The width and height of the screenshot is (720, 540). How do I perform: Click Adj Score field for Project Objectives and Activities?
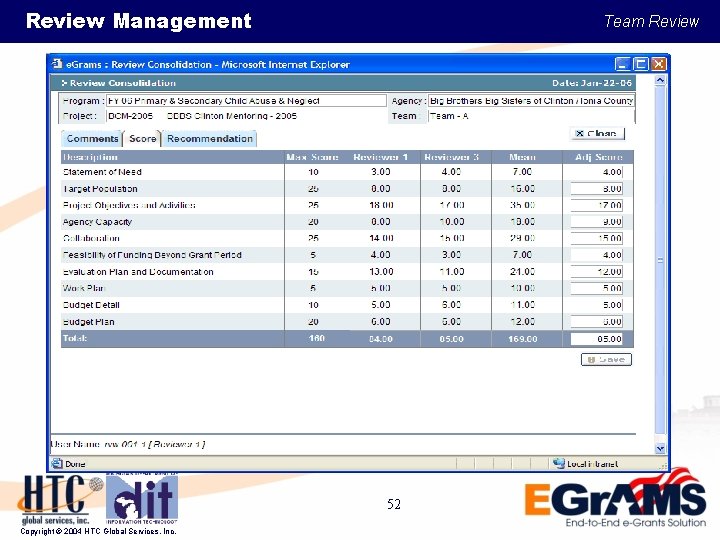point(596,205)
